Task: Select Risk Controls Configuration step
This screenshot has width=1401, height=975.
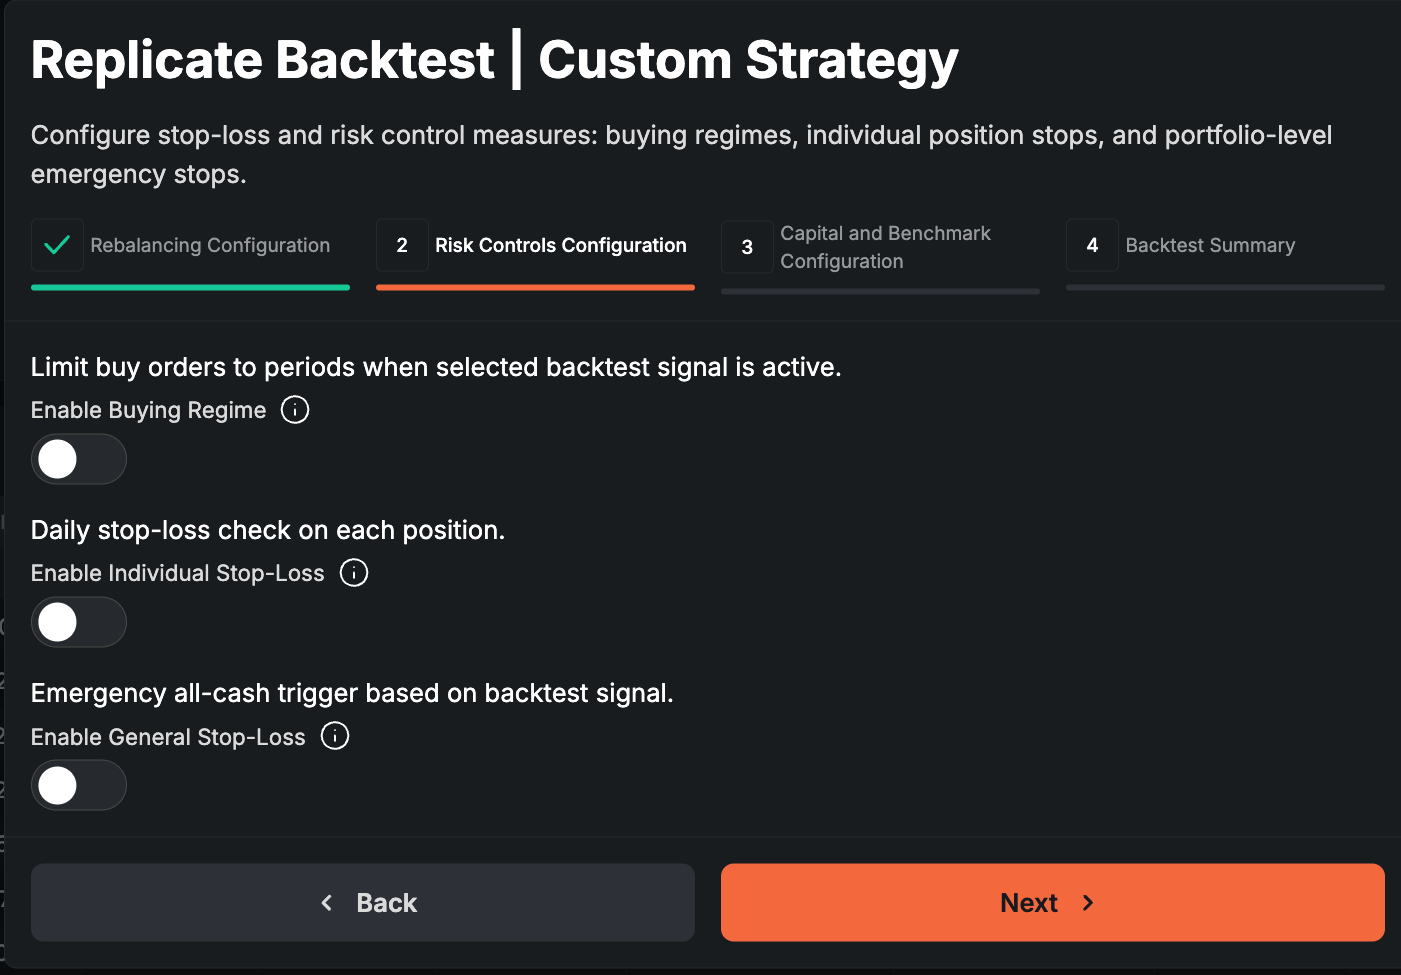Action: pos(560,245)
